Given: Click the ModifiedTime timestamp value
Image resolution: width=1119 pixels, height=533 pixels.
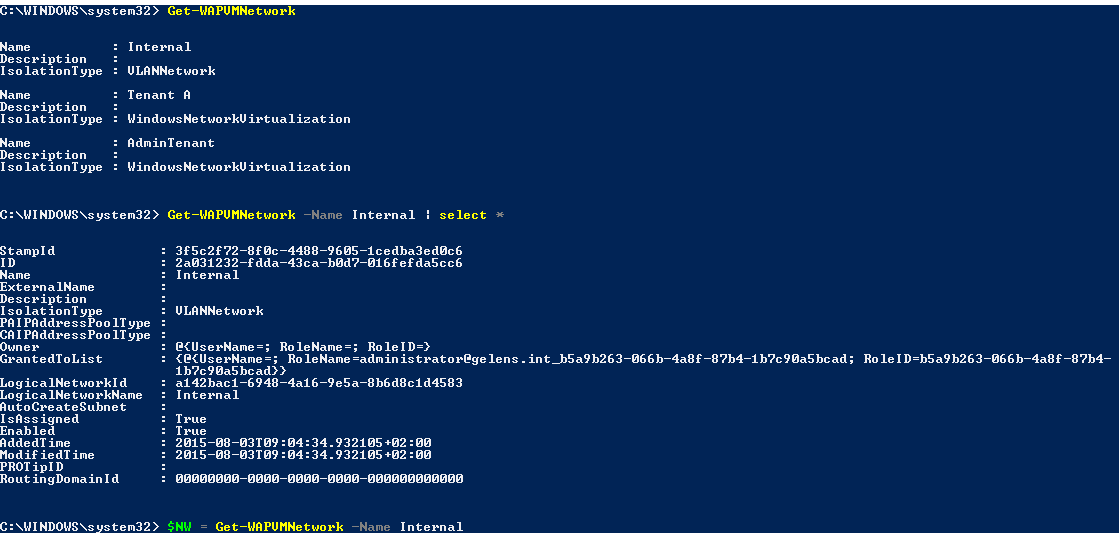Looking at the screenshot, I should [303, 455].
